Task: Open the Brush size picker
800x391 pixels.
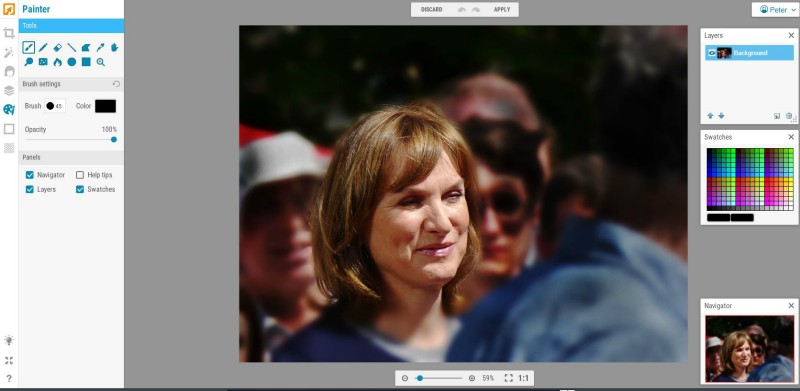Action: coord(55,106)
